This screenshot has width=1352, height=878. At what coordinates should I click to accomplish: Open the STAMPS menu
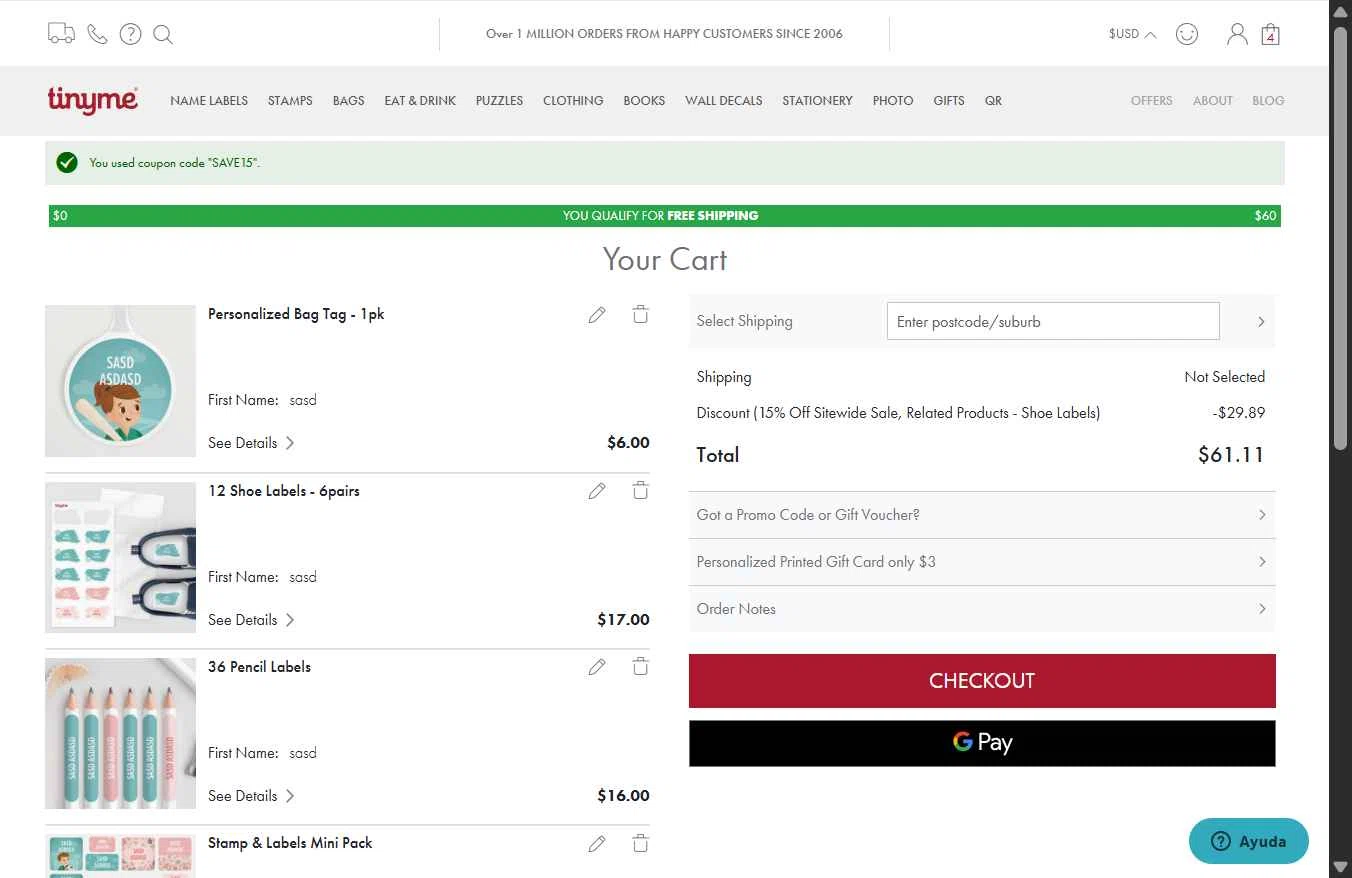click(290, 101)
